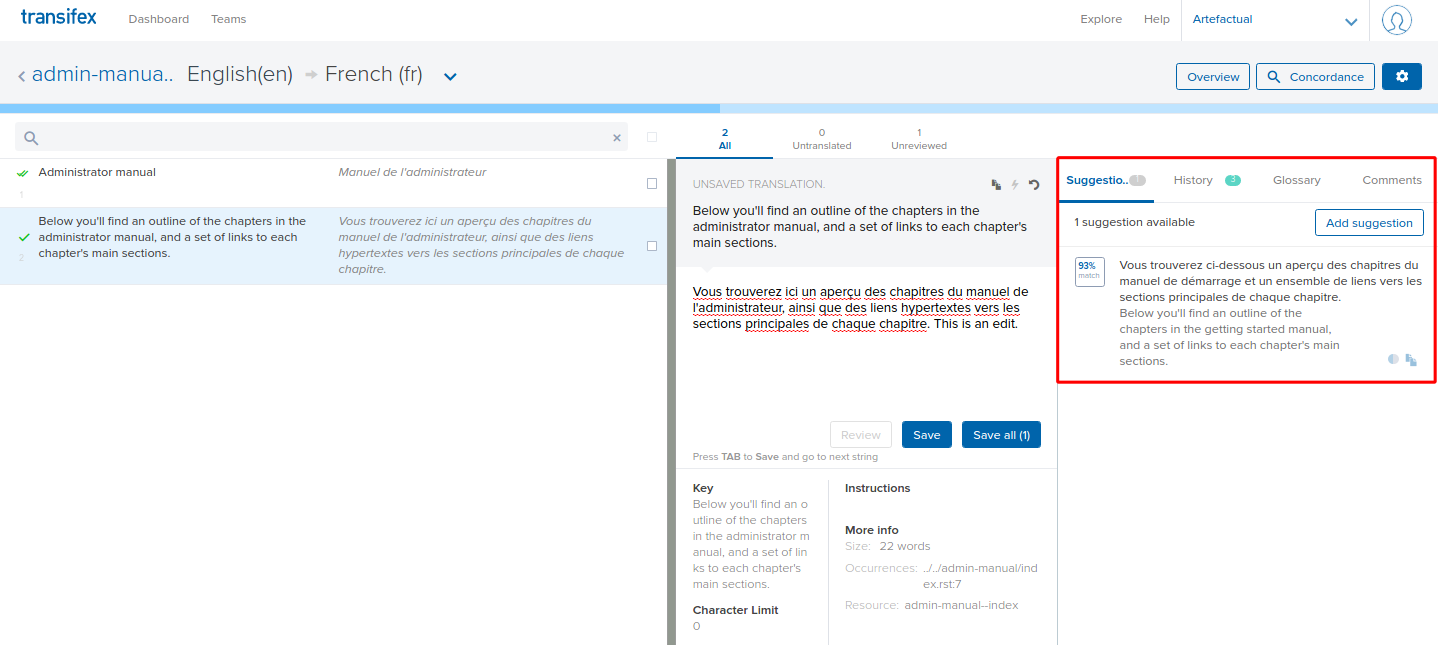Viewport: 1438px width, 645px height.
Task: Undo changes with the revert arrow icon
Action: point(1034,185)
